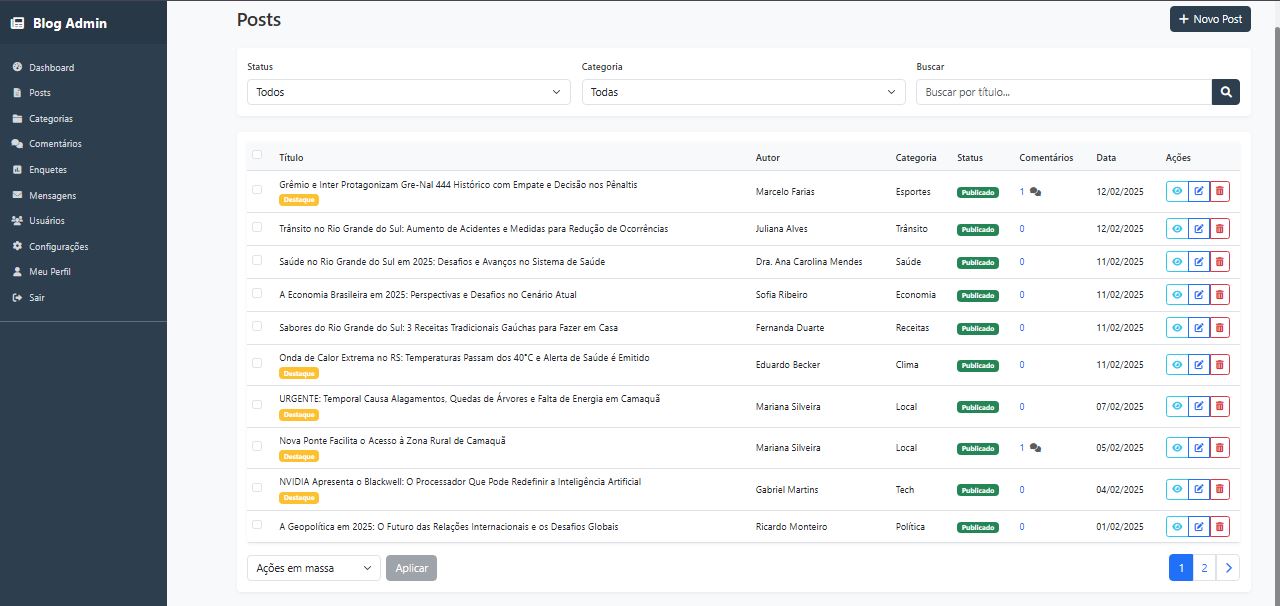Image resolution: width=1280 pixels, height=606 pixels.
Task: Open Dashboard in the sidebar
Action: click(51, 68)
